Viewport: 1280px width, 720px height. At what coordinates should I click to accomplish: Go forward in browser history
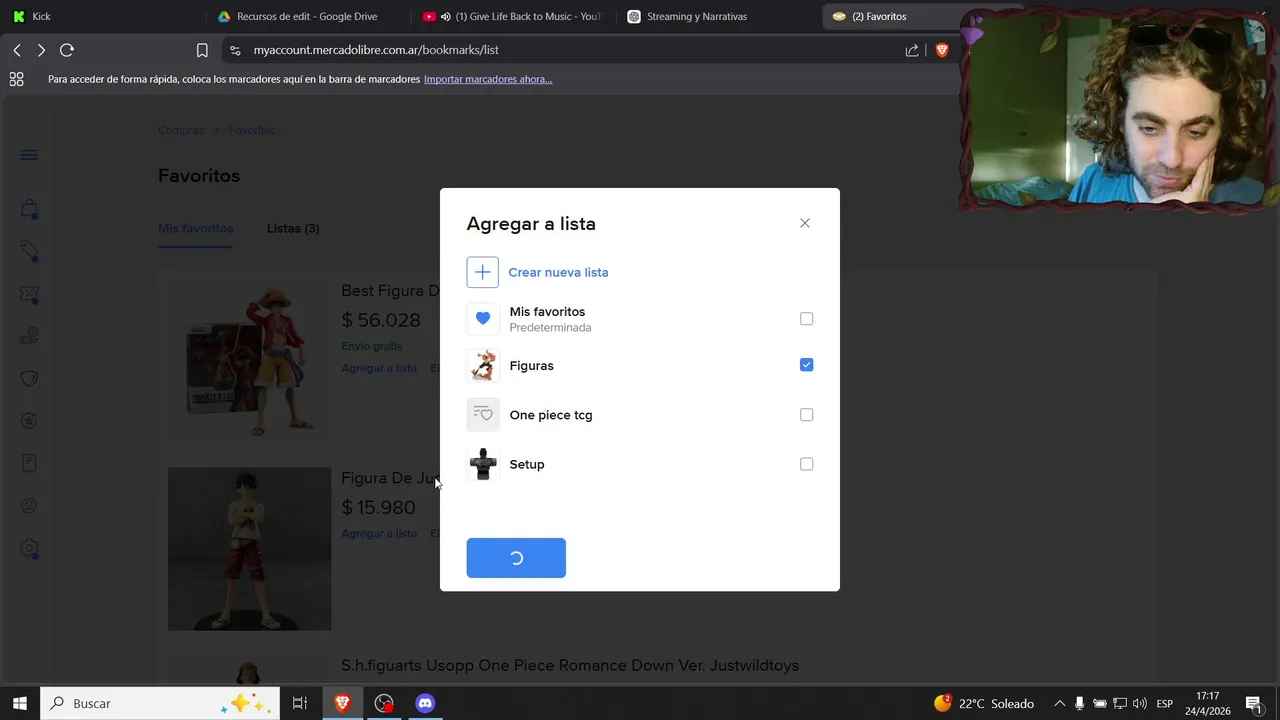tap(41, 50)
